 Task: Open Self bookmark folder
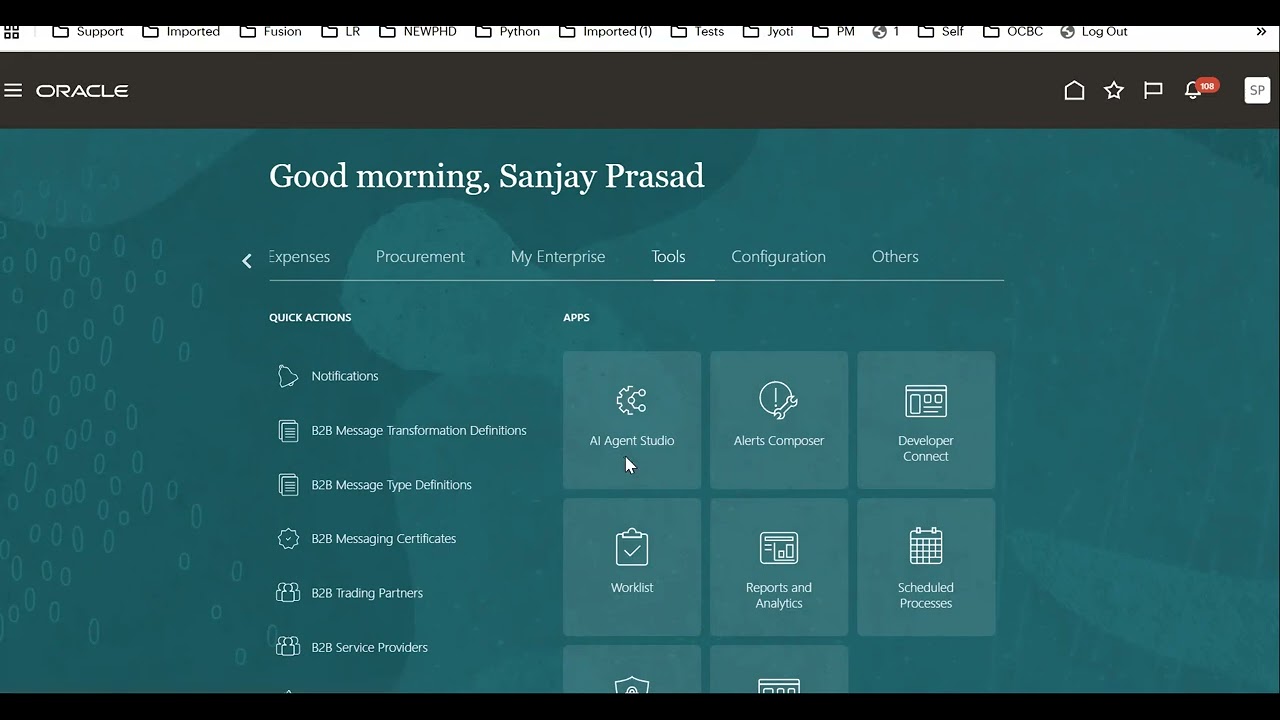pos(941,32)
